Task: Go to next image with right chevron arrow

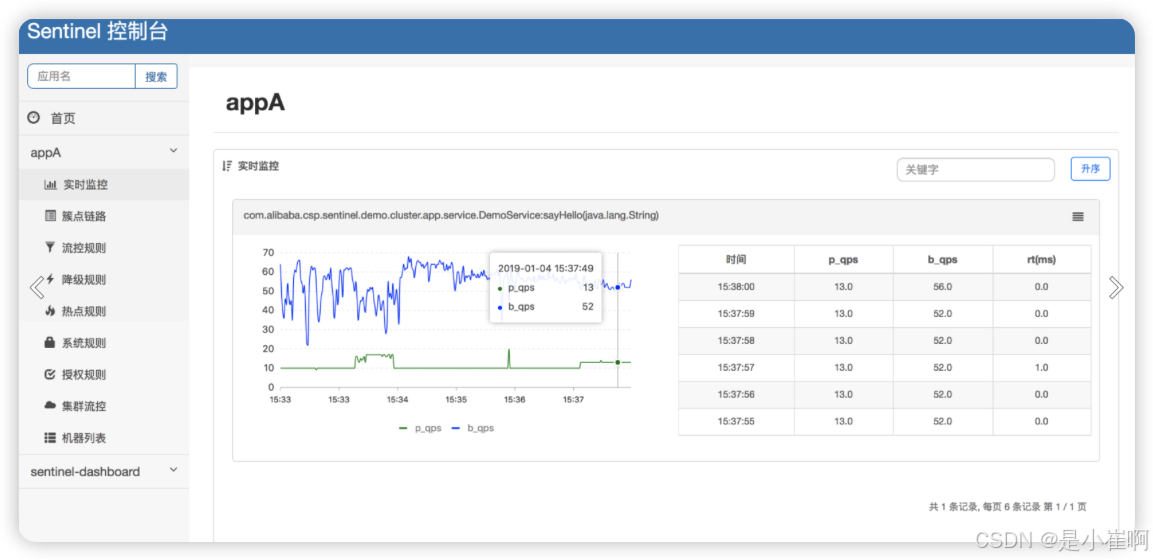Action: point(1115,287)
